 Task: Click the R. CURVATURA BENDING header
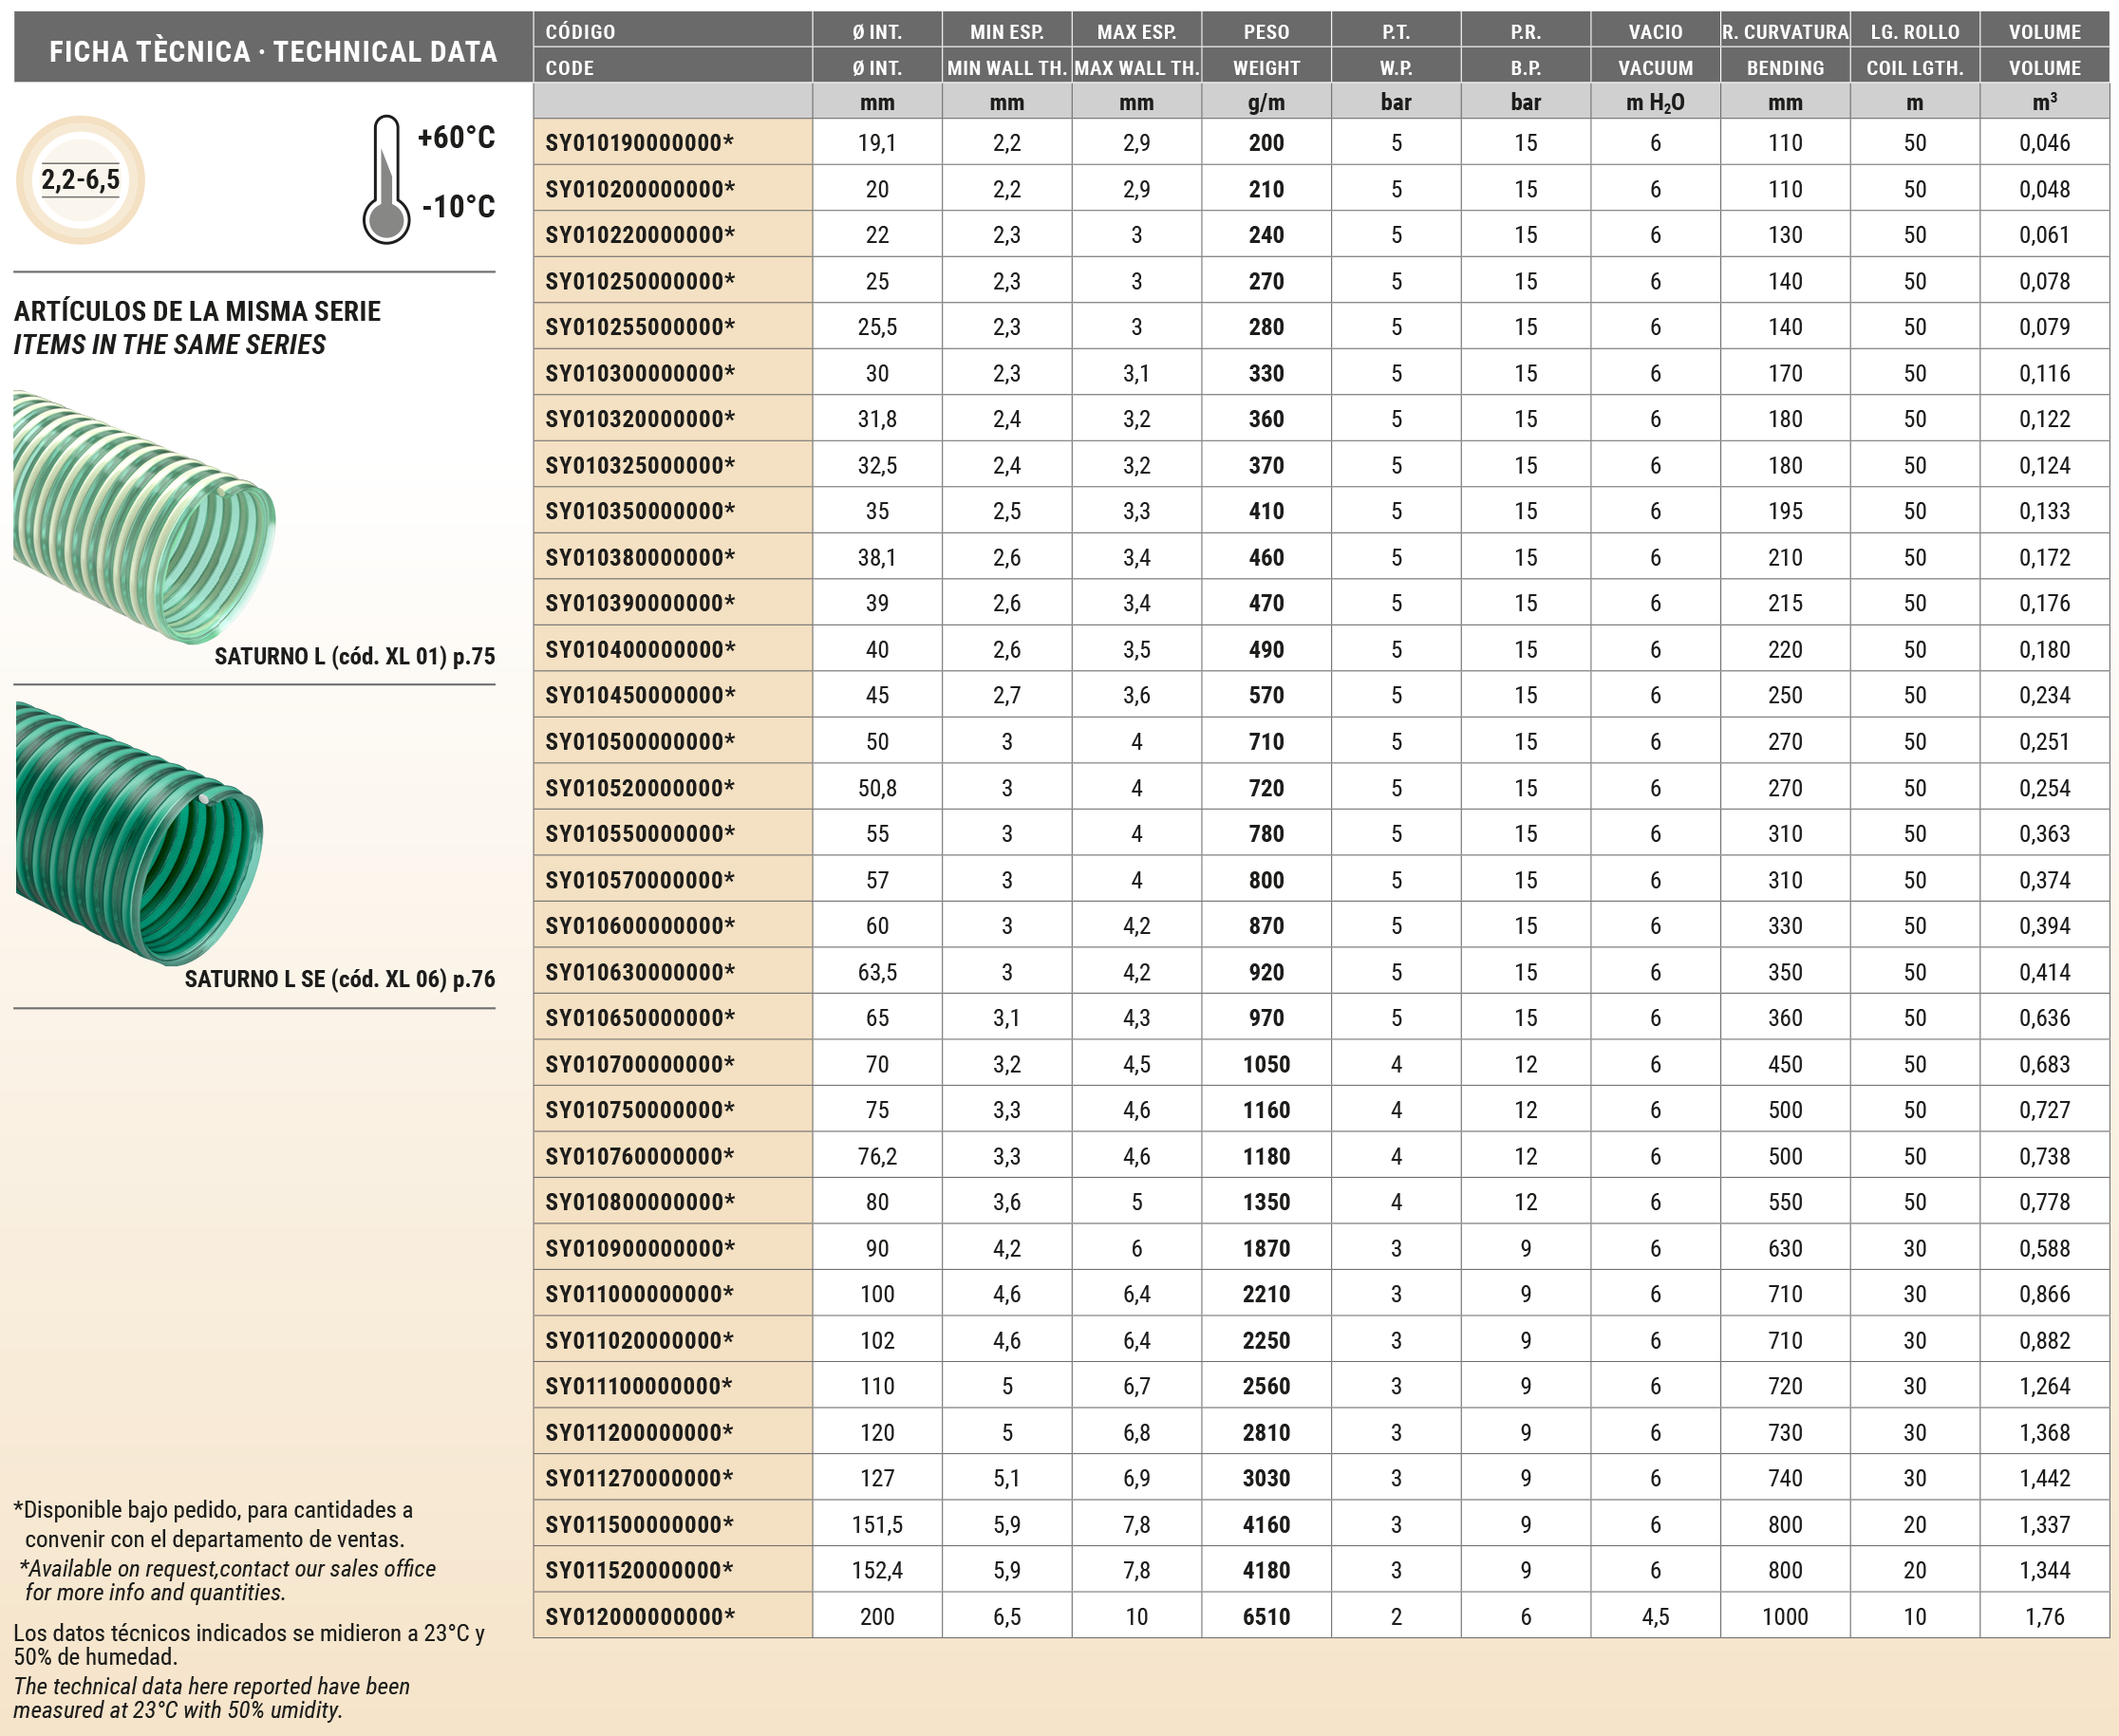pyautogui.click(x=1784, y=49)
